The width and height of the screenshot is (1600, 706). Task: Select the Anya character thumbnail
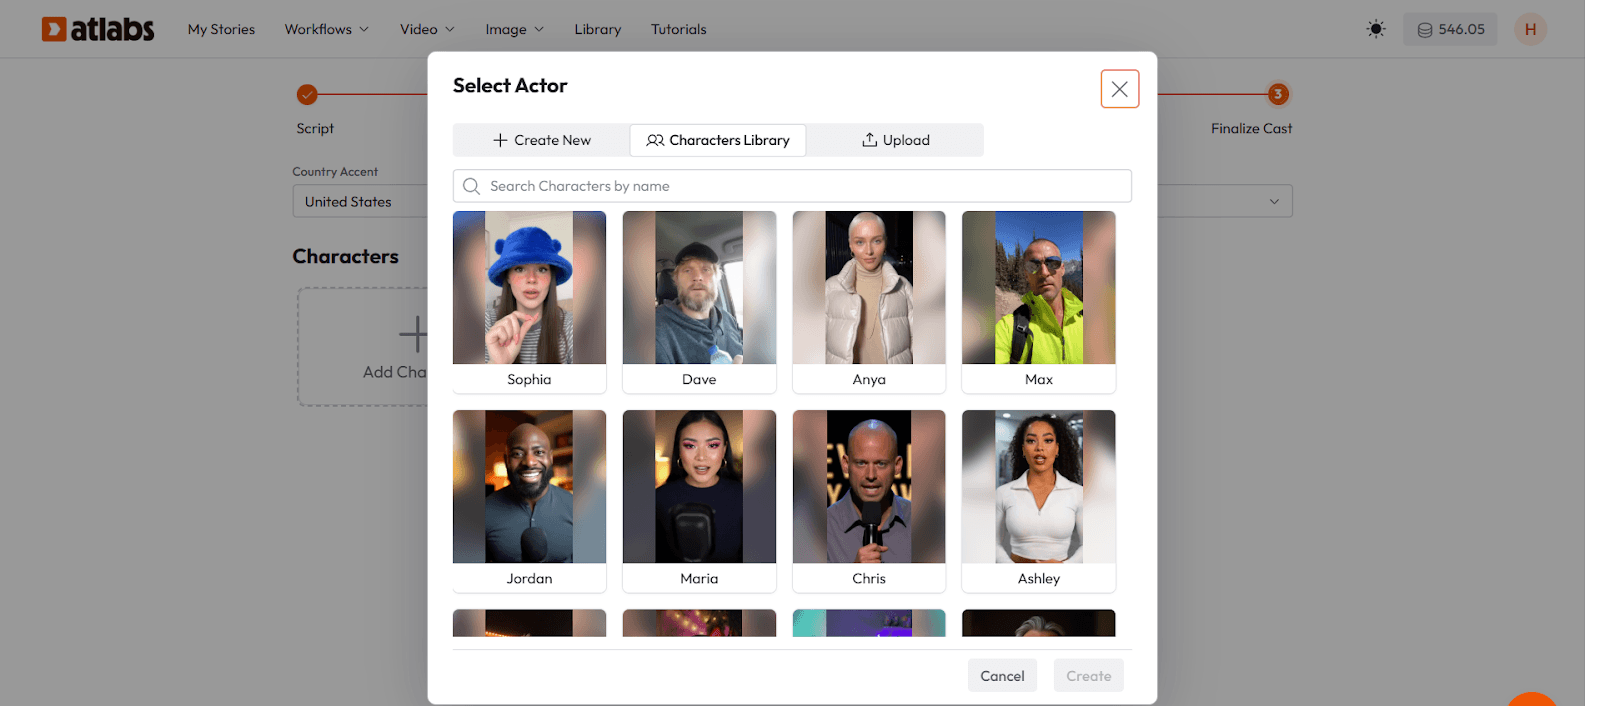coord(869,287)
